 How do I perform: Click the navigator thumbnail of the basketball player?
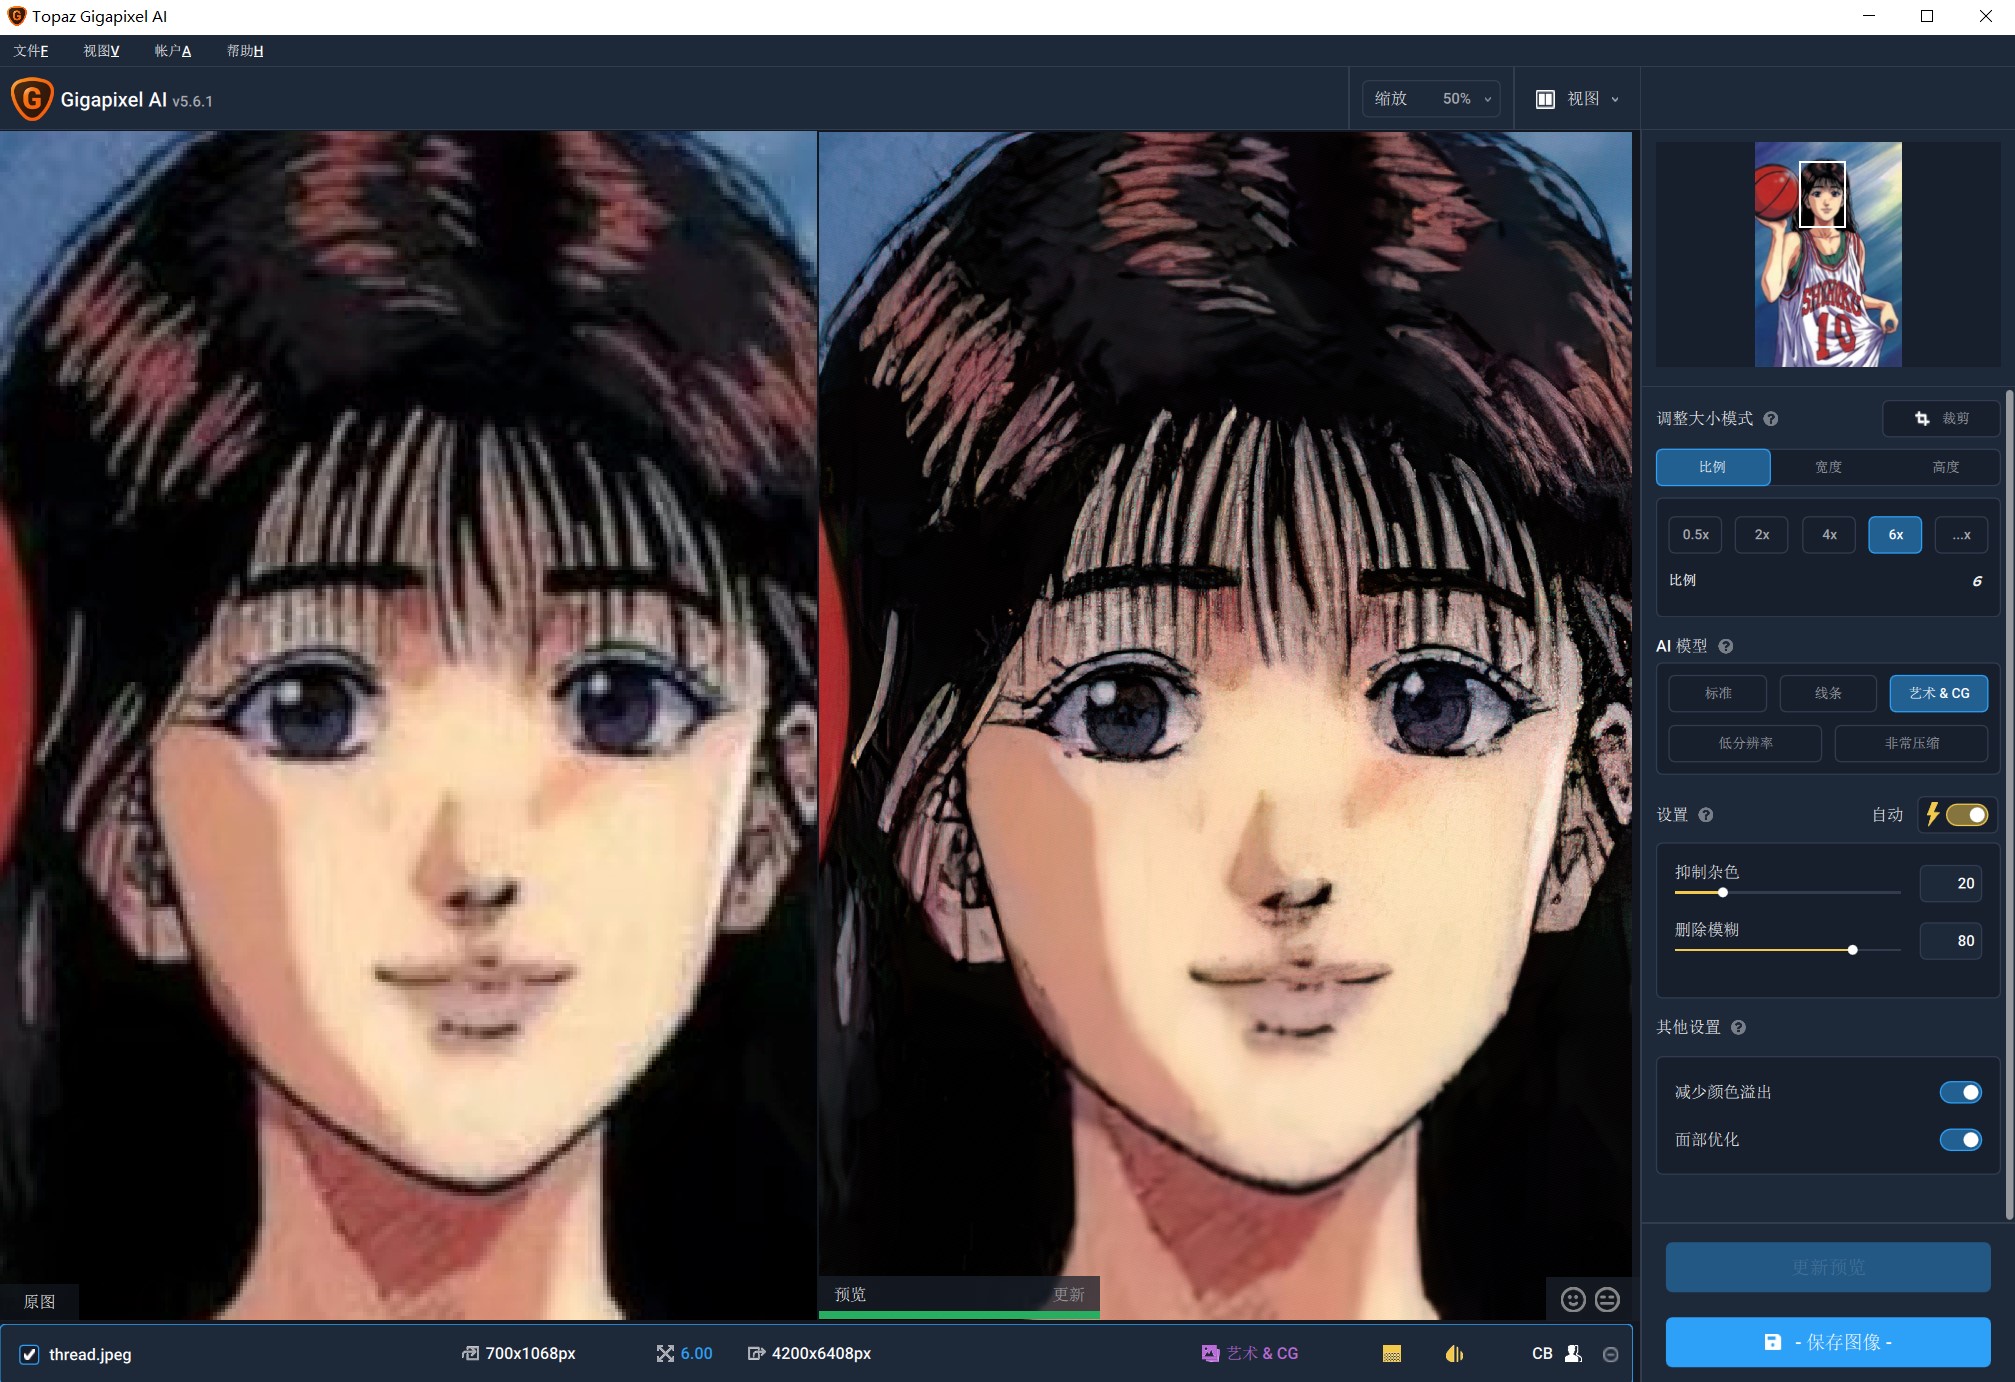[x=1828, y=254]
